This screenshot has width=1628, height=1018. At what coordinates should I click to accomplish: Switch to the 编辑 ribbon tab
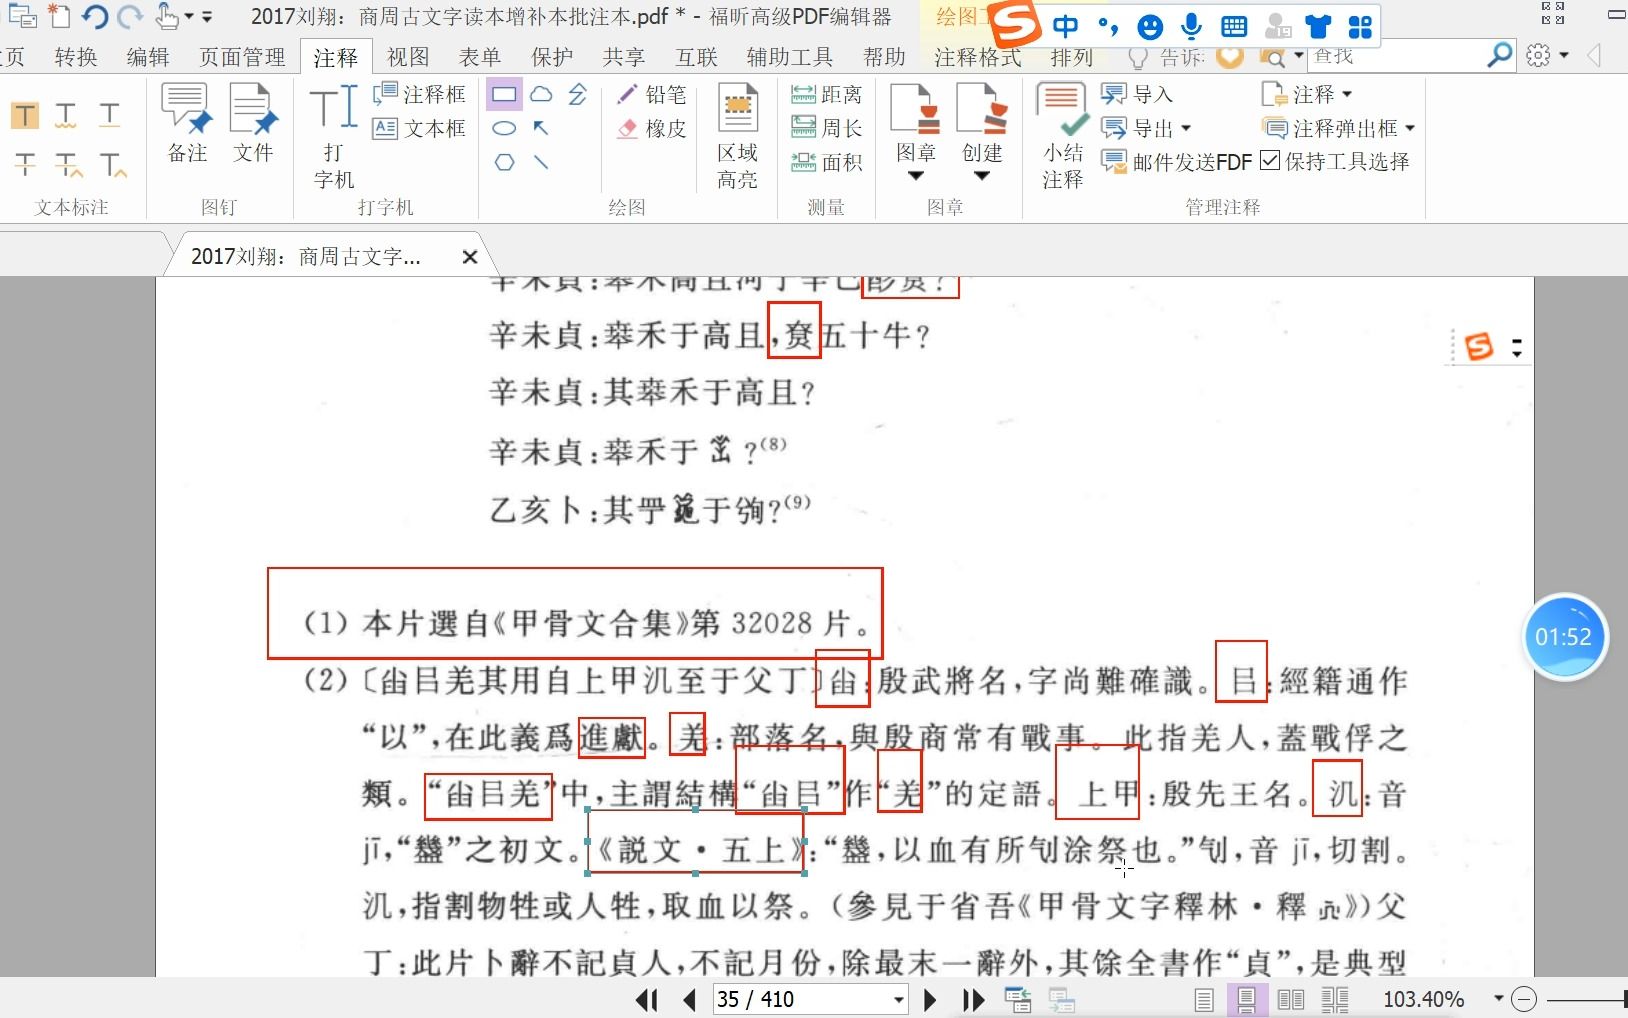[x=148, y=57]
